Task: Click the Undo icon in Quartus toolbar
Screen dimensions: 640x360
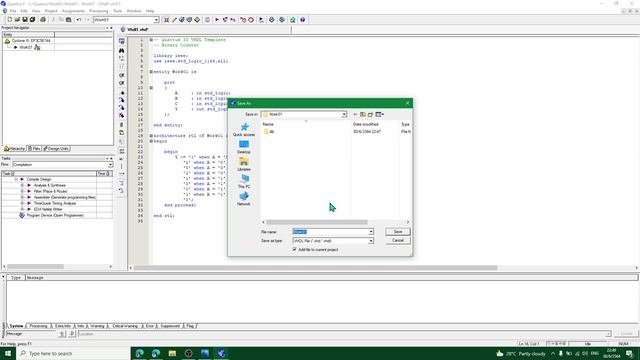Action: (78, 20)
